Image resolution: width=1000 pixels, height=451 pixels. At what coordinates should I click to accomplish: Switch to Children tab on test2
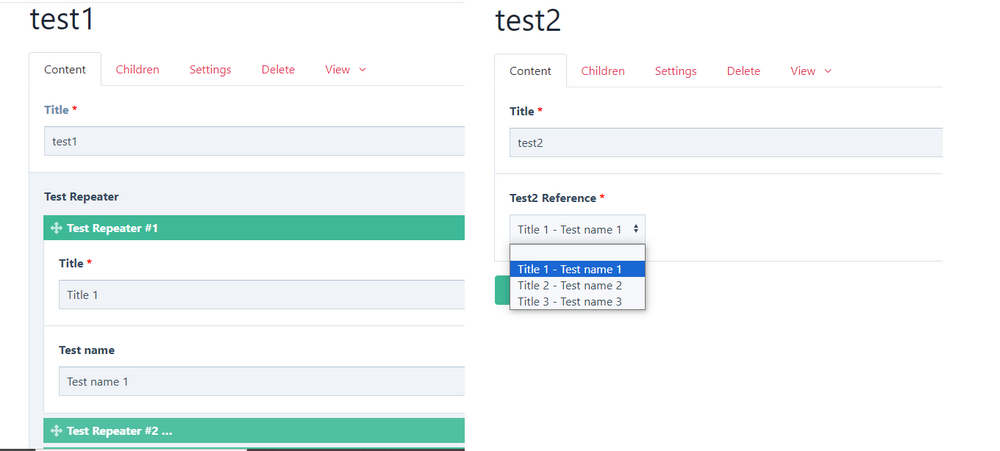603,71
